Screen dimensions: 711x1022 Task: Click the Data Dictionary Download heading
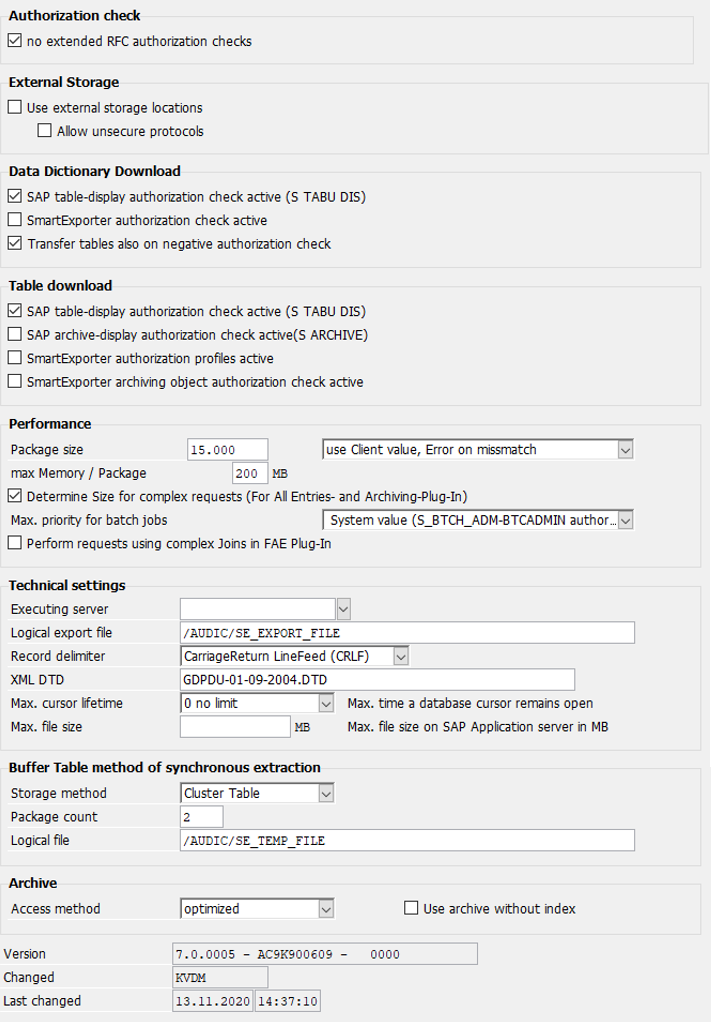(94, 171)
